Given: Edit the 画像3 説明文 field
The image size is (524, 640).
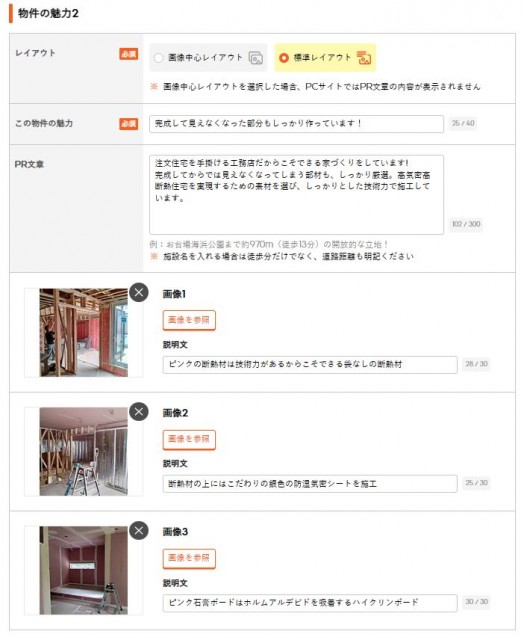Looking at the screenshot, I should (x=310, y=603).
